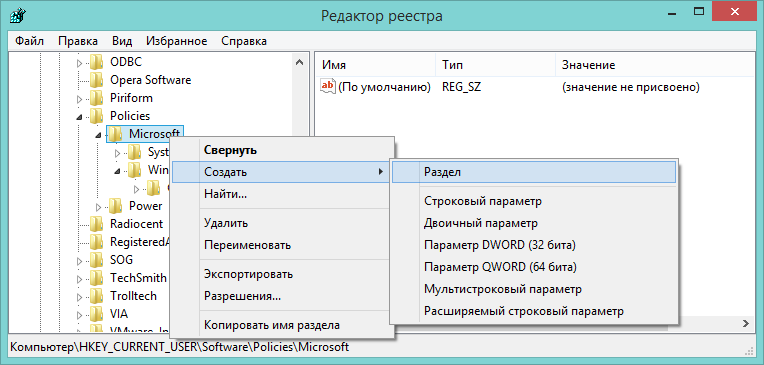This screenshot has height=365, width=764.
Task: Expand the SOG tree node
Action: click(80, 260)
